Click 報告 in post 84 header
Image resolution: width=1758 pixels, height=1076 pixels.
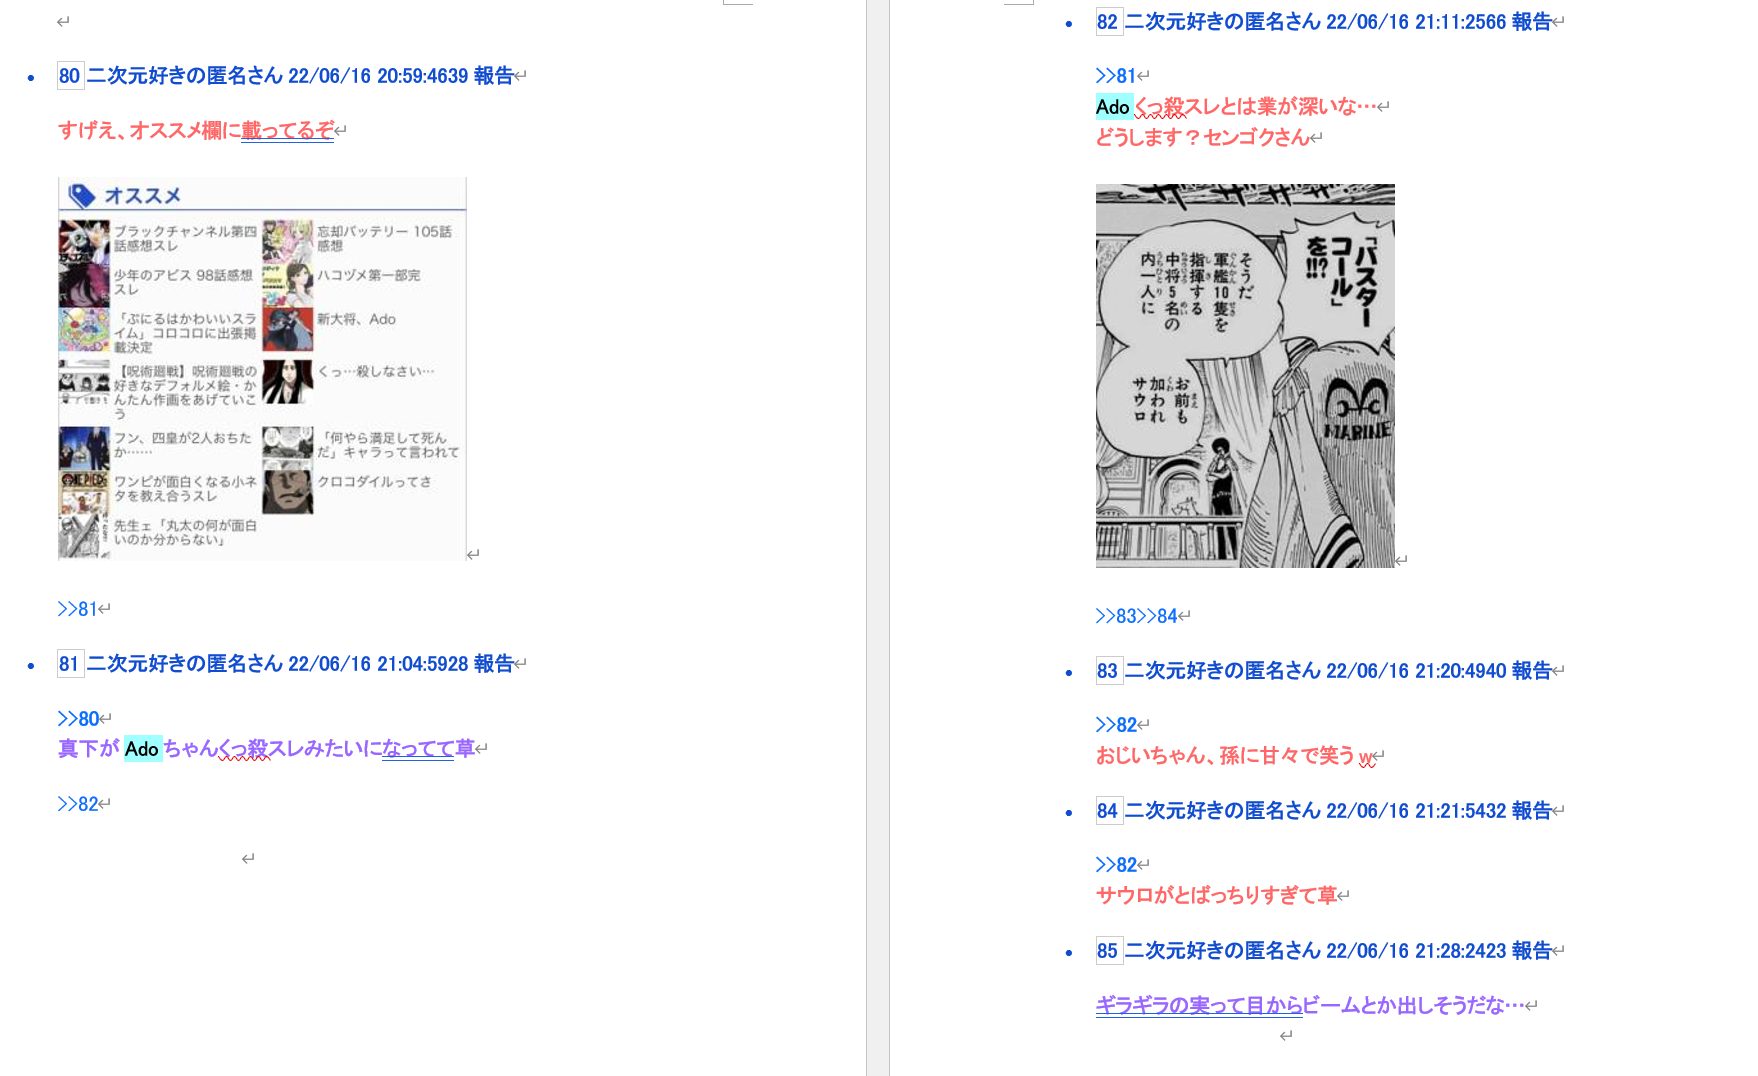[1532, 811]
